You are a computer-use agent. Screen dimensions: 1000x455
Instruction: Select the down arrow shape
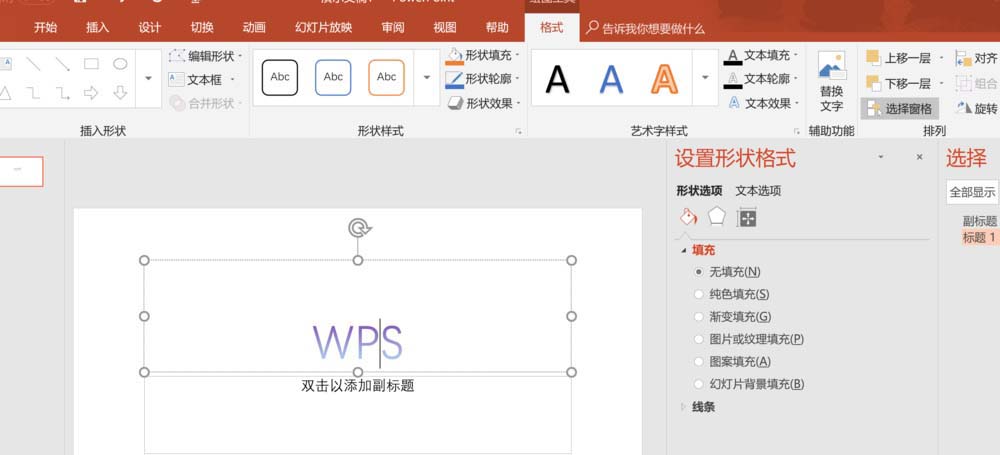(121, 93)
